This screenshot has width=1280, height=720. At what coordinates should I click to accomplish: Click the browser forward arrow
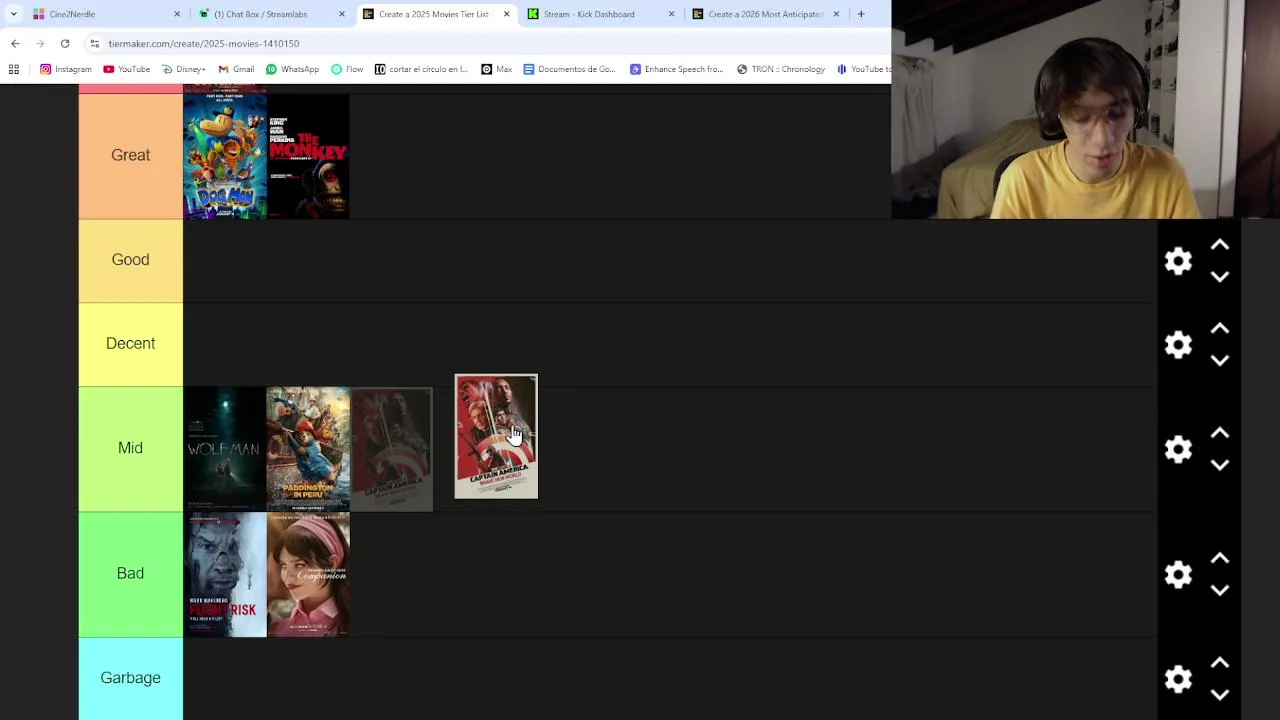[40, 44]
